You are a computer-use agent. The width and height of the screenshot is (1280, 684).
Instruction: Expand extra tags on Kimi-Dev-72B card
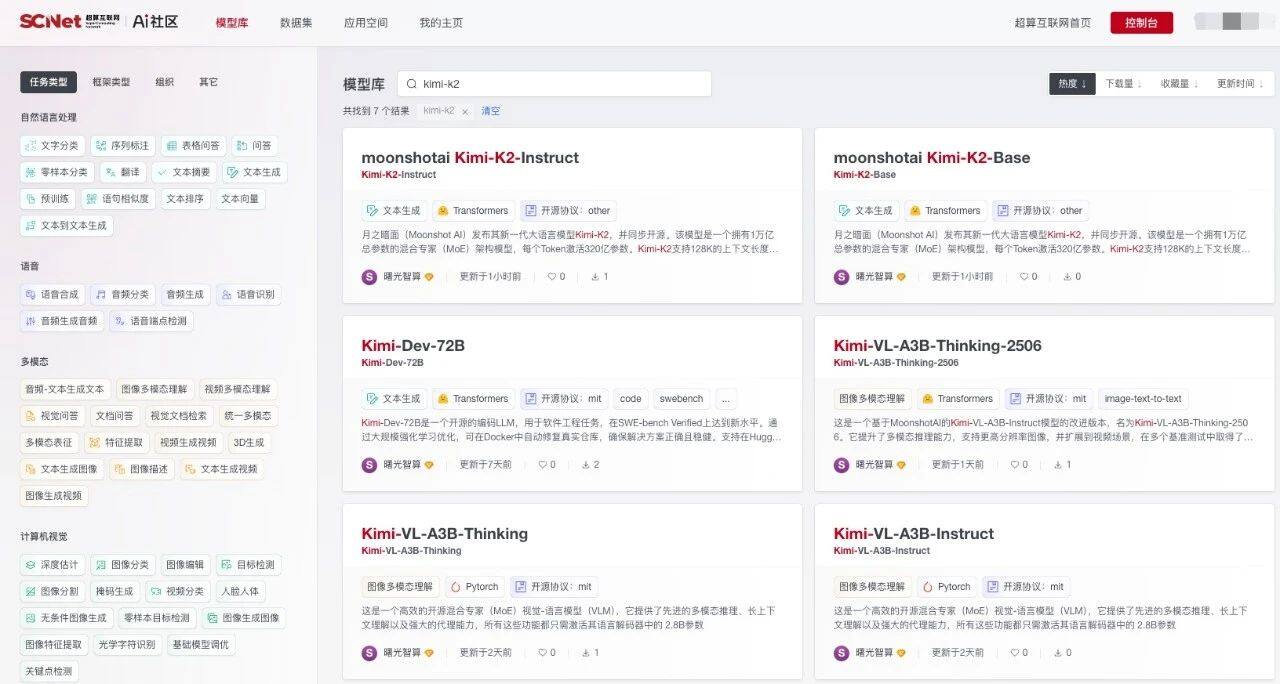point(725,398)
